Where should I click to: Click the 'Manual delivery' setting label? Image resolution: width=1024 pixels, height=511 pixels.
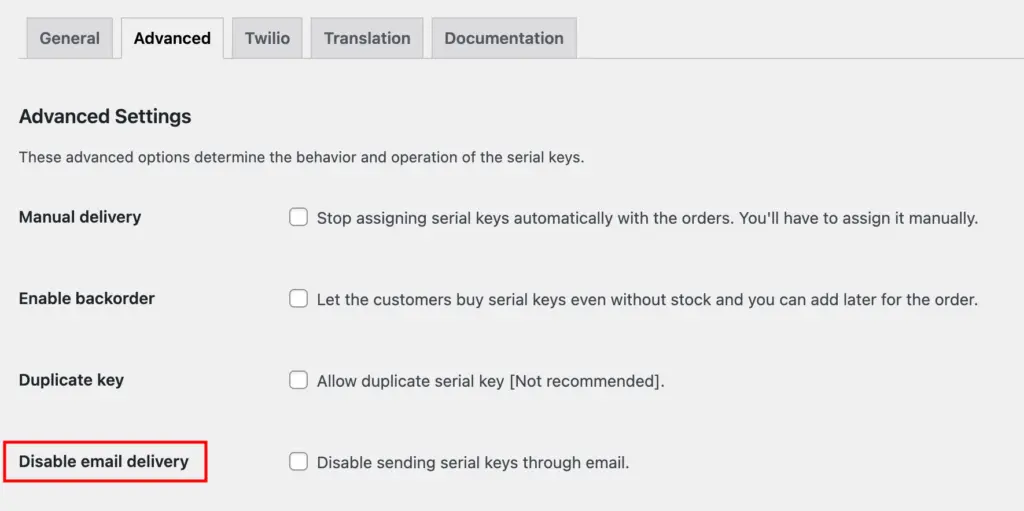80,217
